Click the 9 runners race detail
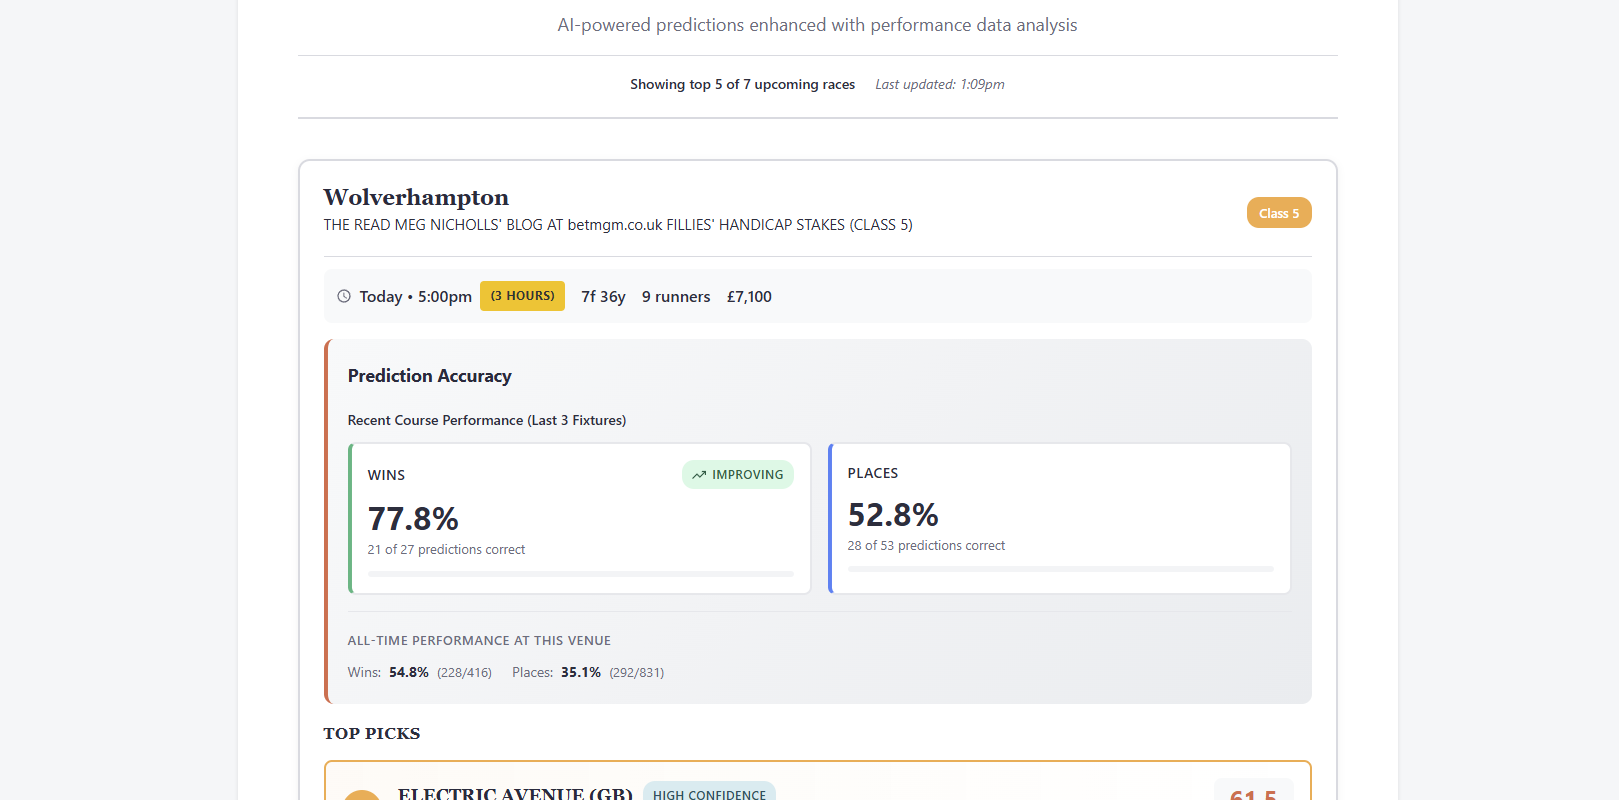 click(676, 297)
